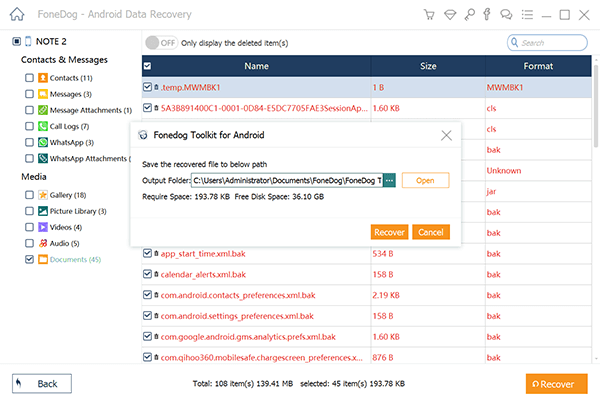This screenshot has height=402, width=600.
Task: Toggle the NOTE 2 device checkbox
Action: coord(16,41)
